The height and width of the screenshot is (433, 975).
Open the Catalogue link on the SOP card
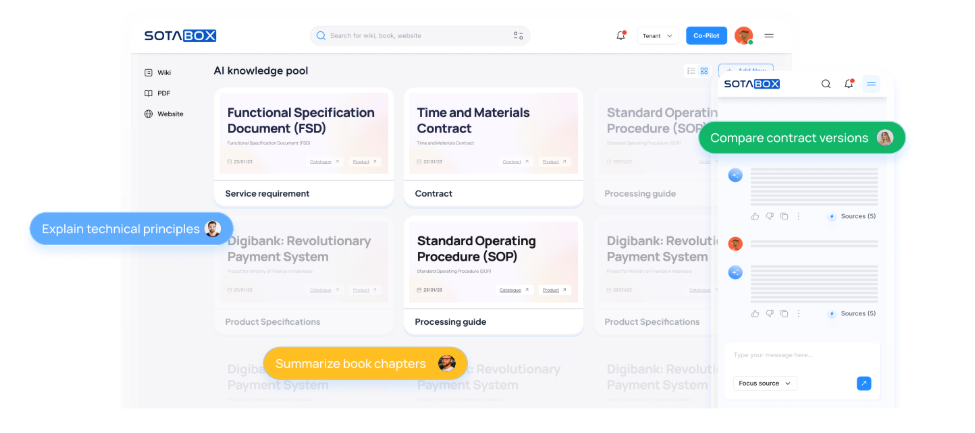click(x=513, y=290)
